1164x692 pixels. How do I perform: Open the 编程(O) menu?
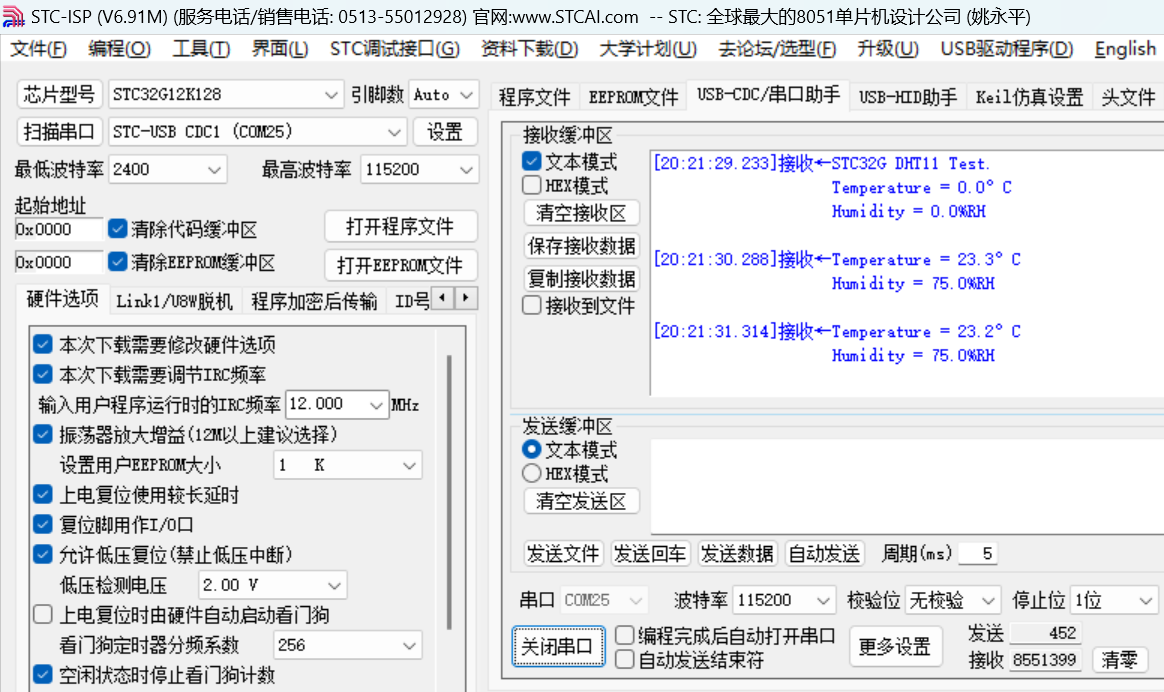click(x=119, y=49)
